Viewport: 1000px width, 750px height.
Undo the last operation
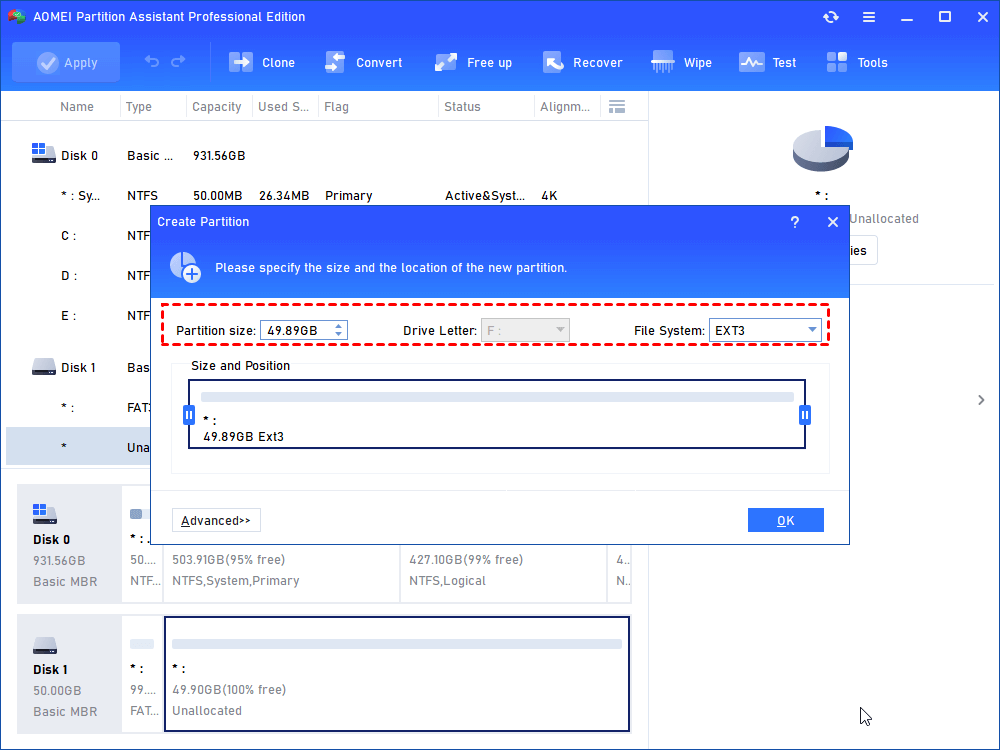[x=152, y=61]
